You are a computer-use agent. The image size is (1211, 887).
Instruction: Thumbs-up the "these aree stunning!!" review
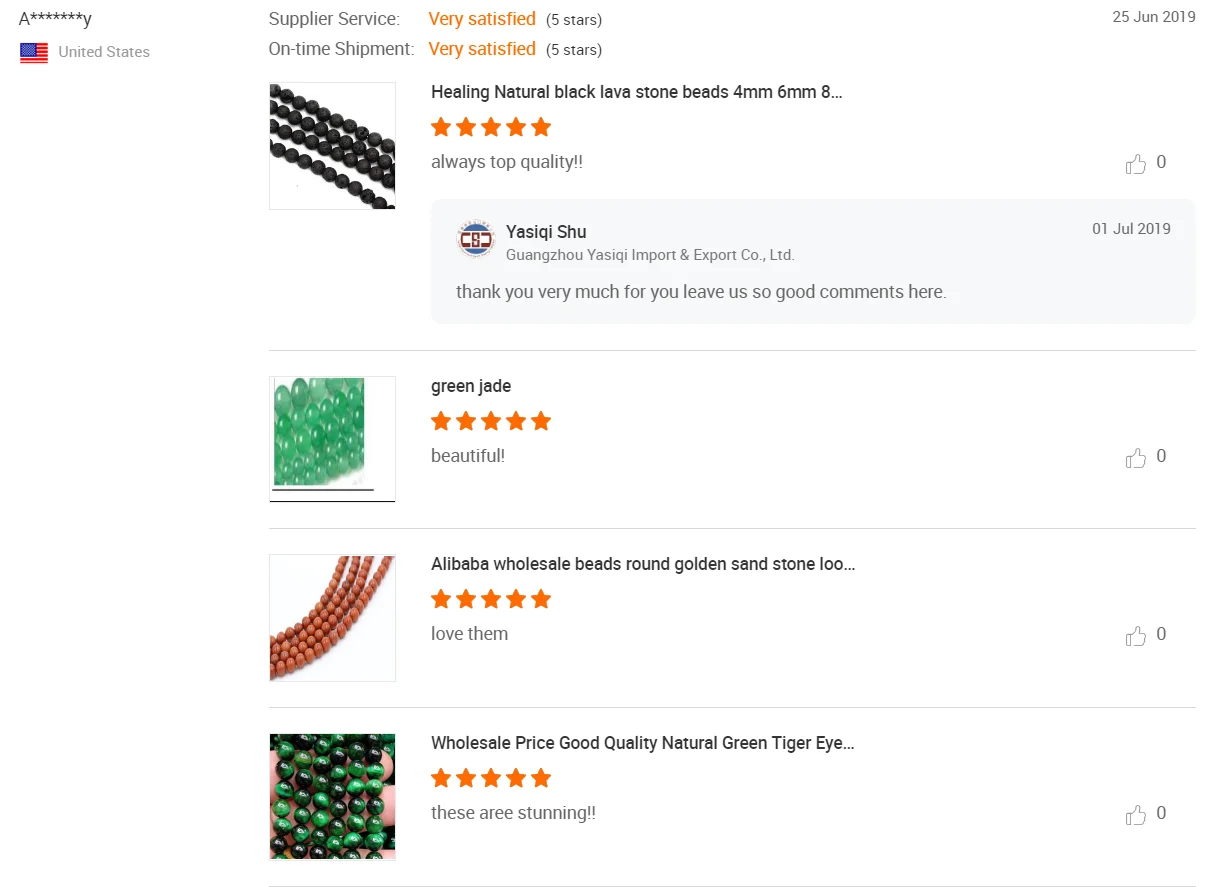(1136, 815)
